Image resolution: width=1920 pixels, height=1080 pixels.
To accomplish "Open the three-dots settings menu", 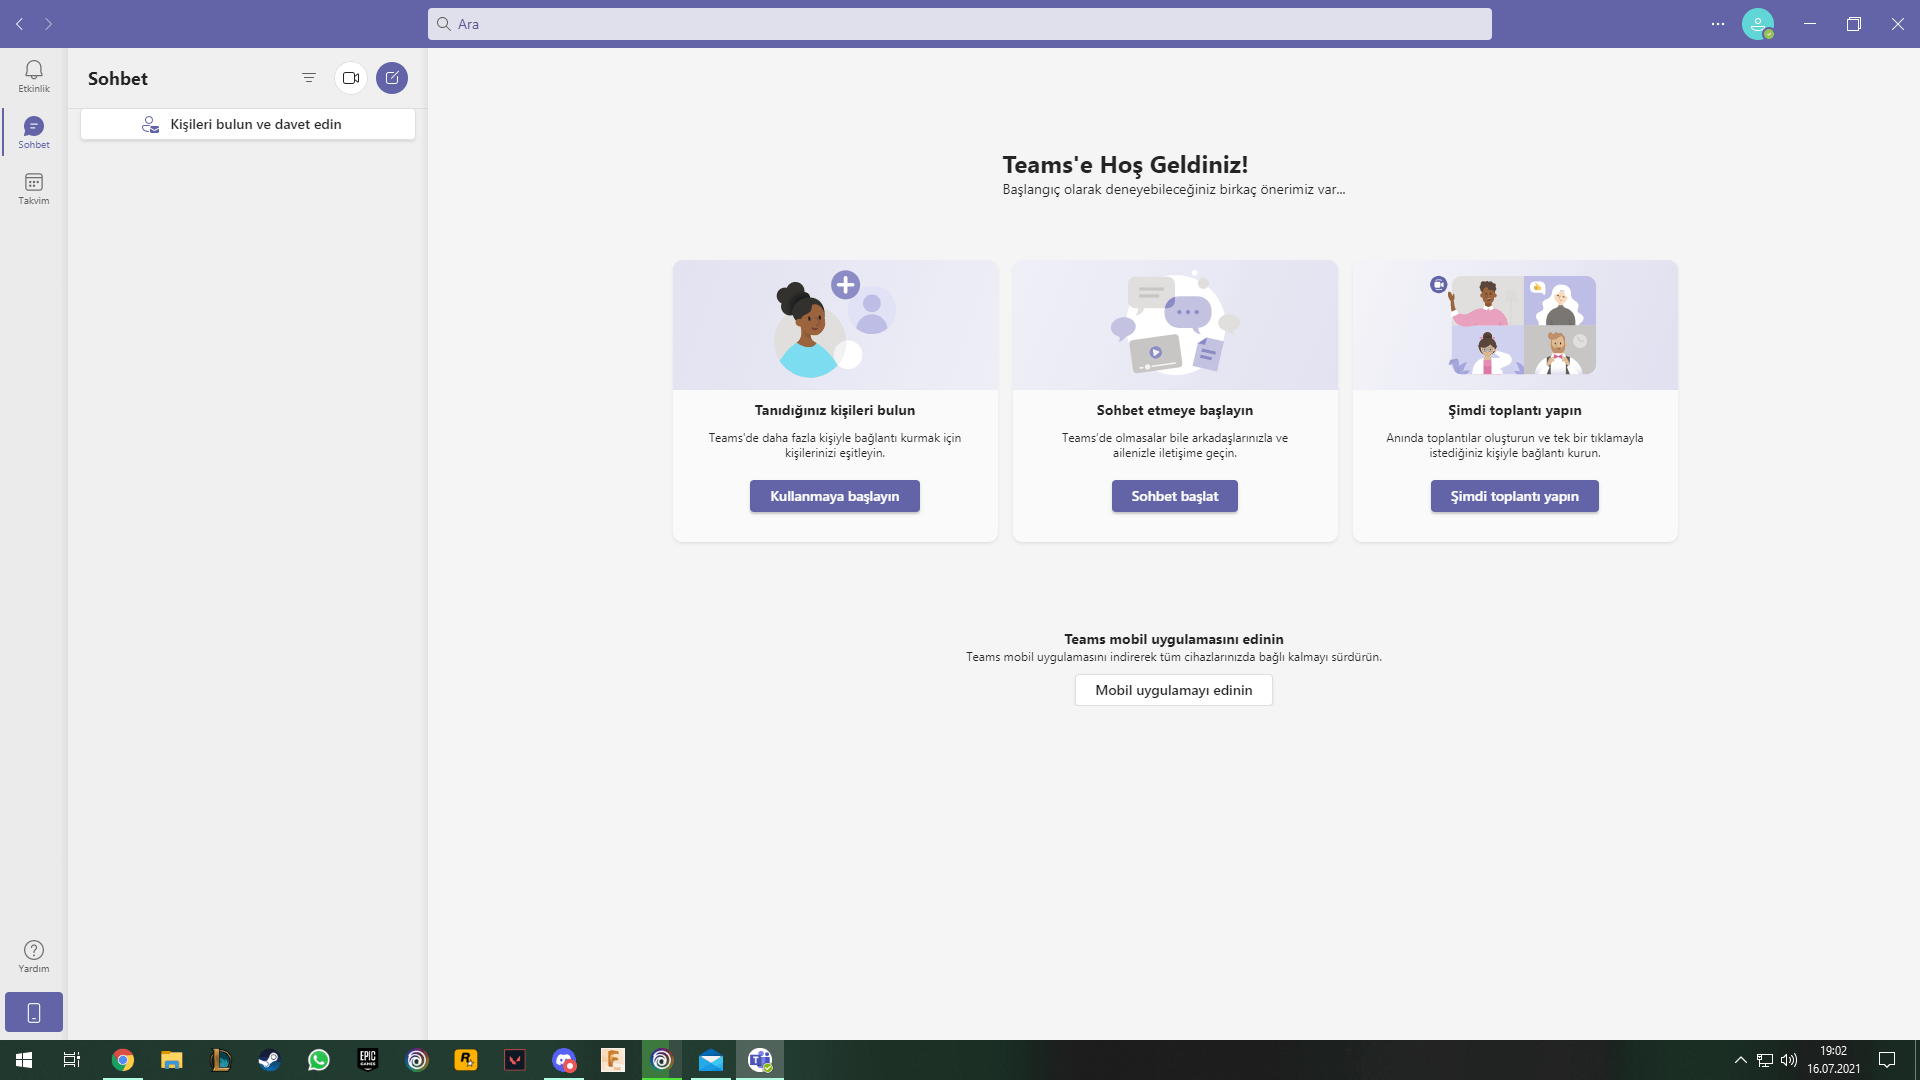I will [1718, 24].
